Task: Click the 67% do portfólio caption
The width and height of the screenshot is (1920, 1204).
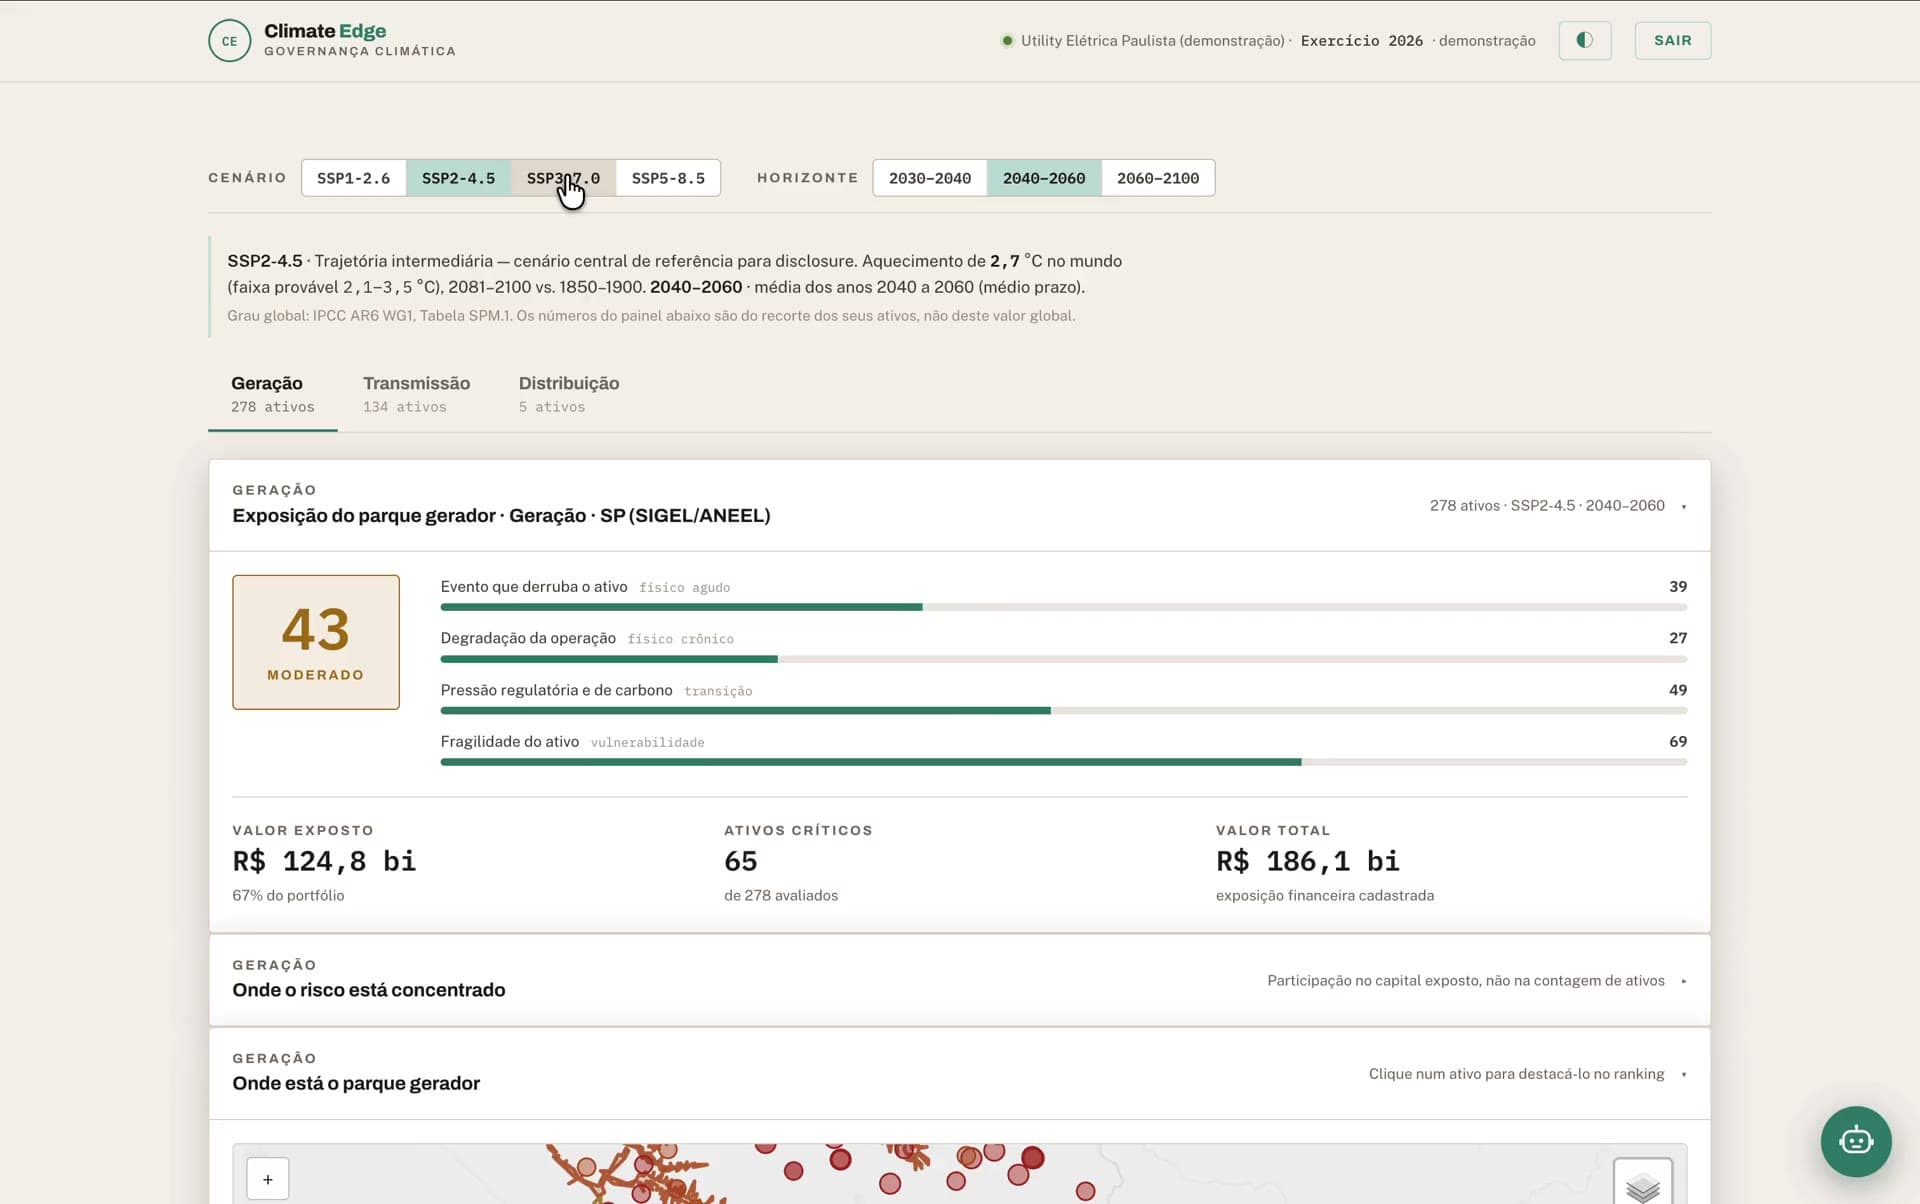Action: pos(288,896)
